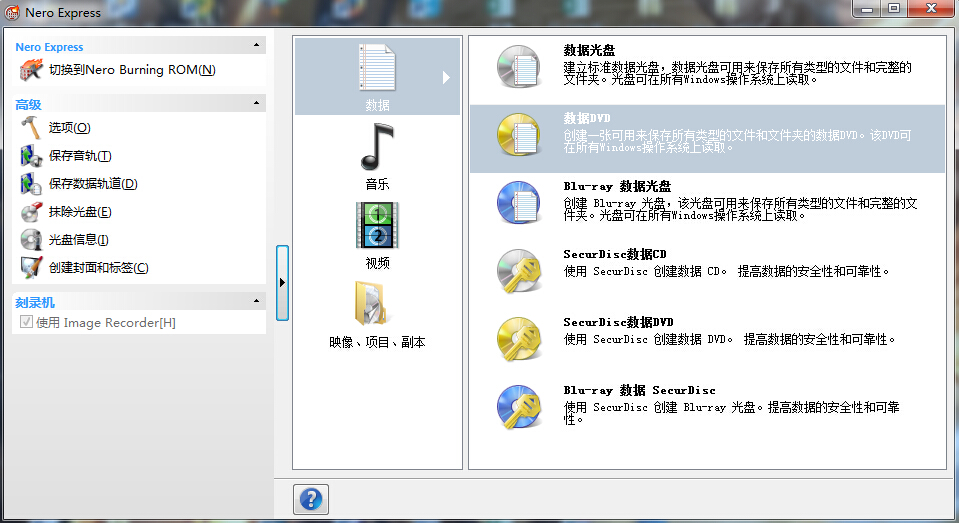Screen dimensions: 959x523
Task: Select the 数据光盘 title text
Action: (x=590, y=50)
